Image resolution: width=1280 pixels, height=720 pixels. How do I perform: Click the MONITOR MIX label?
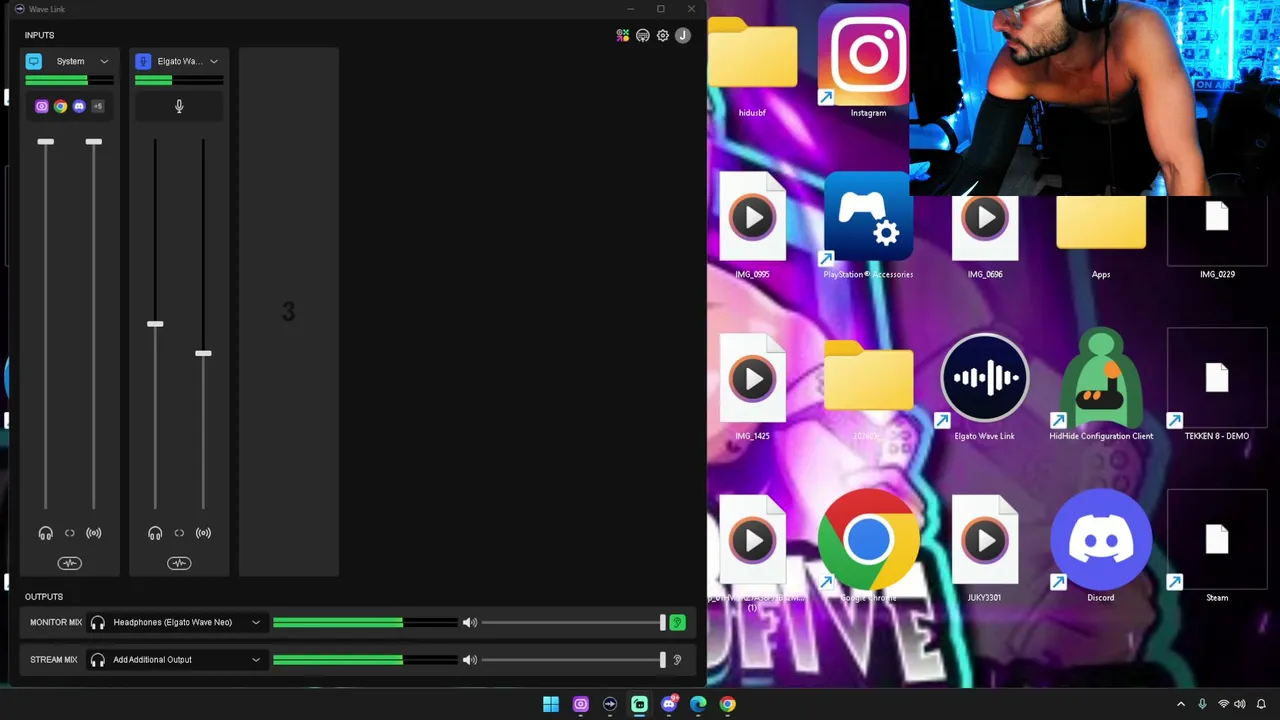[56, 623]
